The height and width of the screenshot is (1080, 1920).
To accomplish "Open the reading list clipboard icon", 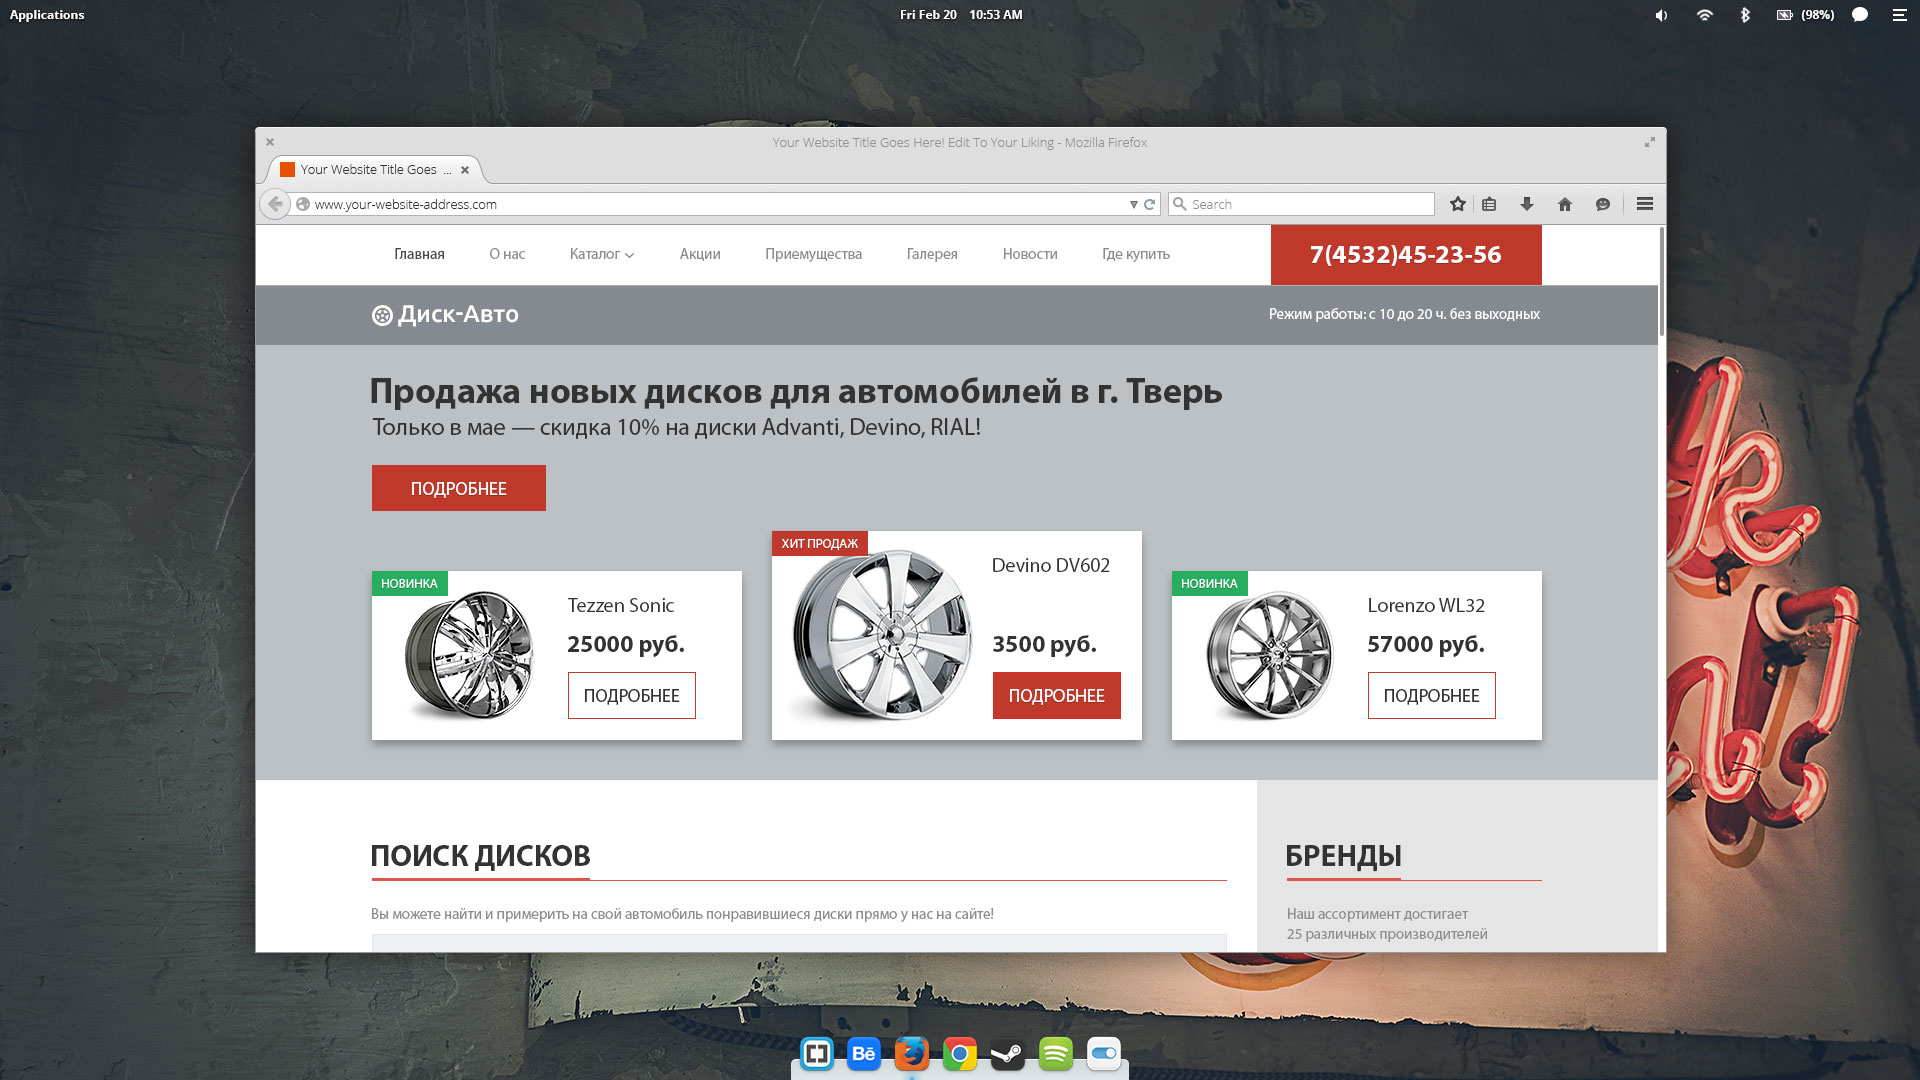I will pos(1489,204).
